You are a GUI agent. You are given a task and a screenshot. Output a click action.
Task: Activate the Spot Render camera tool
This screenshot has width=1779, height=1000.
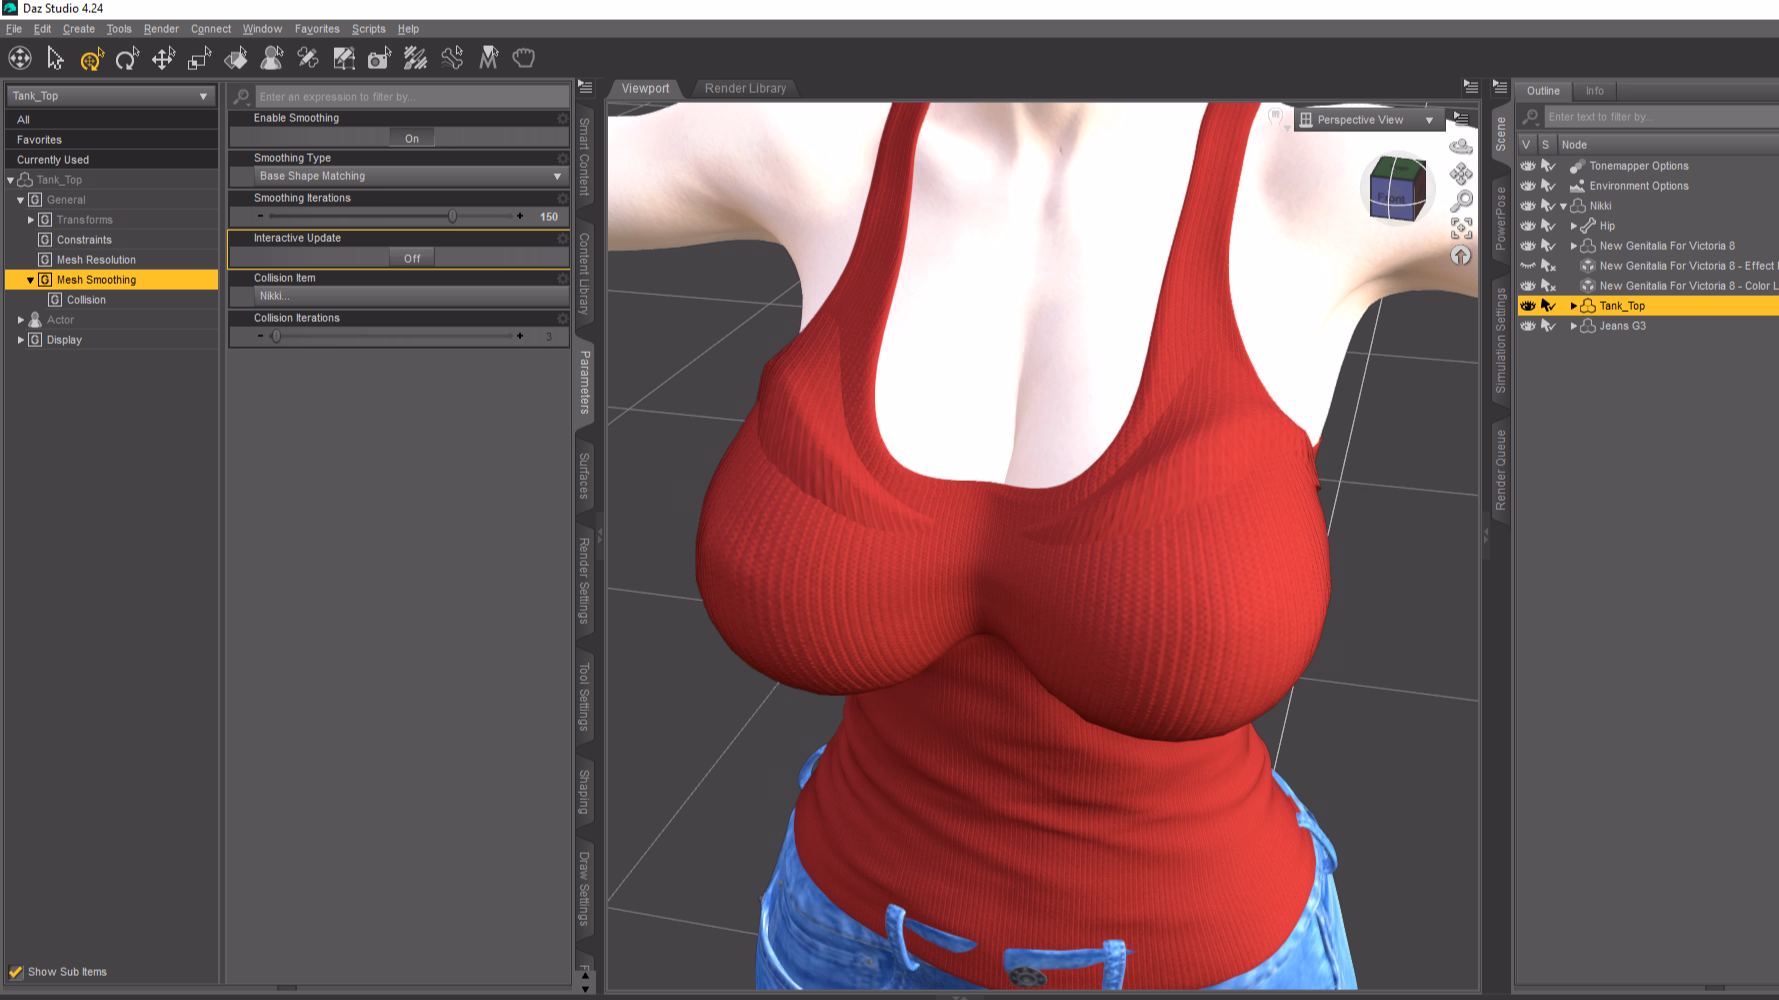[379, 59]
